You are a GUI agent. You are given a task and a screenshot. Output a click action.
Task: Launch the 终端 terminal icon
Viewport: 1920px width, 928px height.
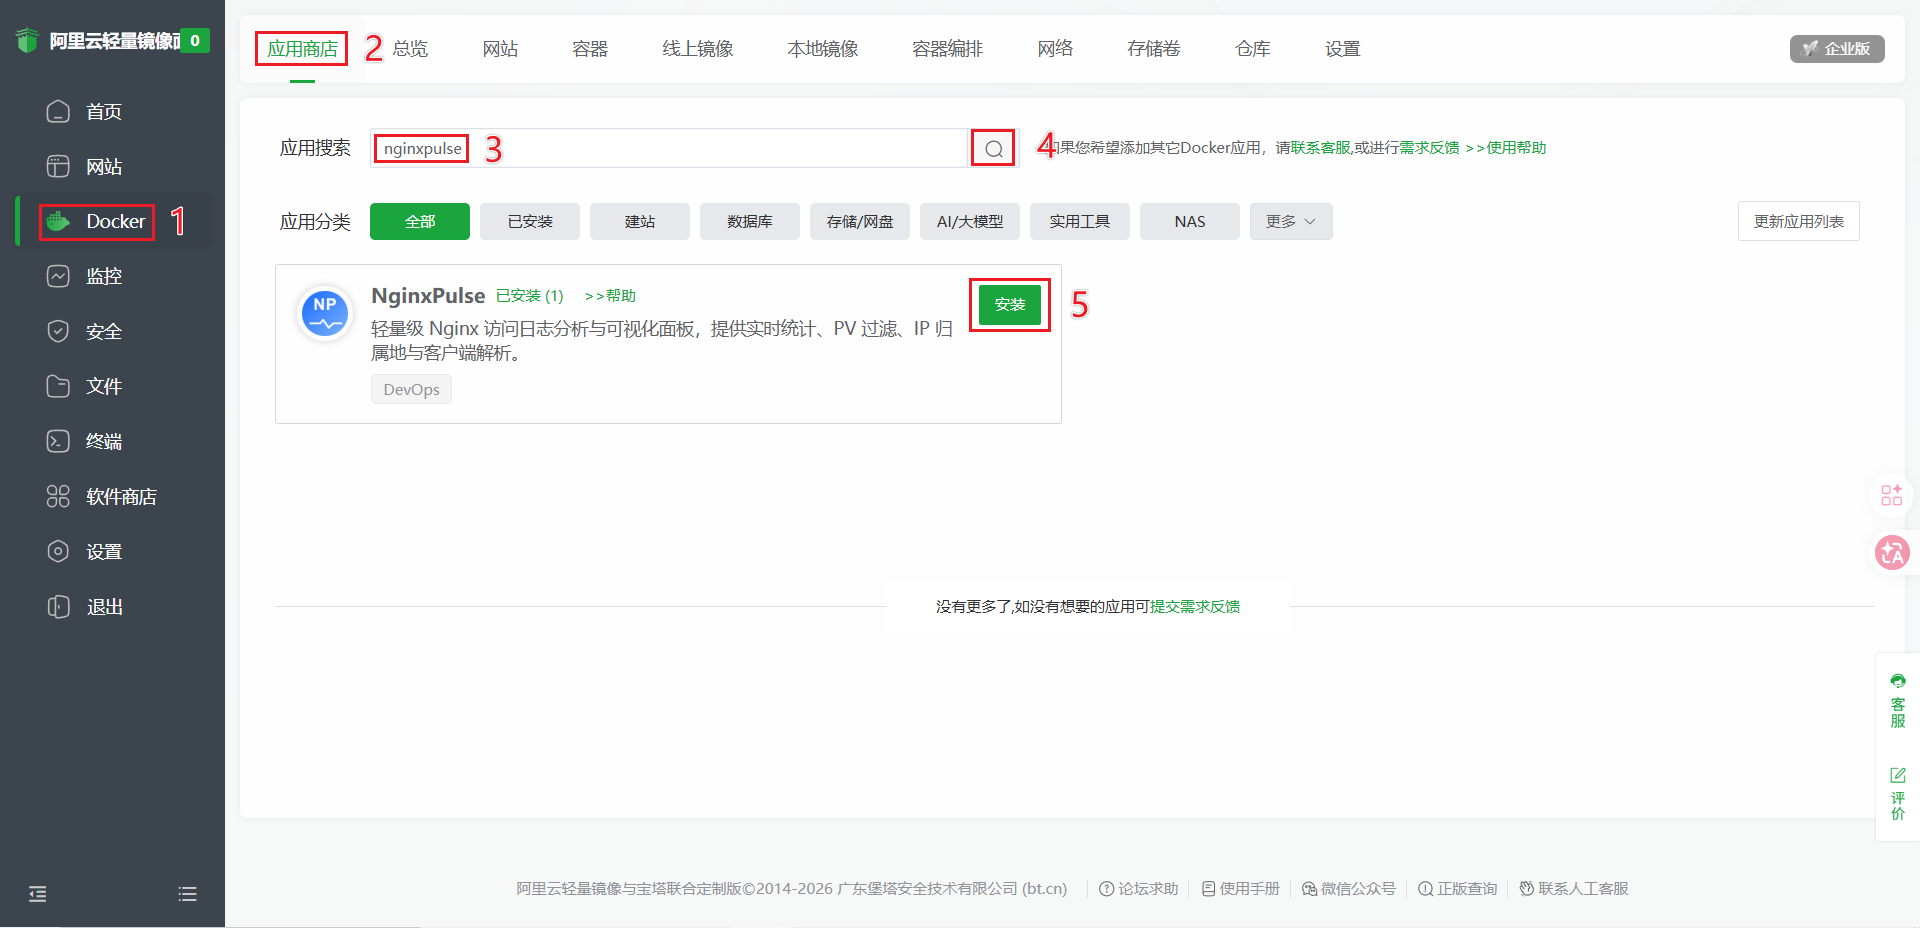click(58, 441)
